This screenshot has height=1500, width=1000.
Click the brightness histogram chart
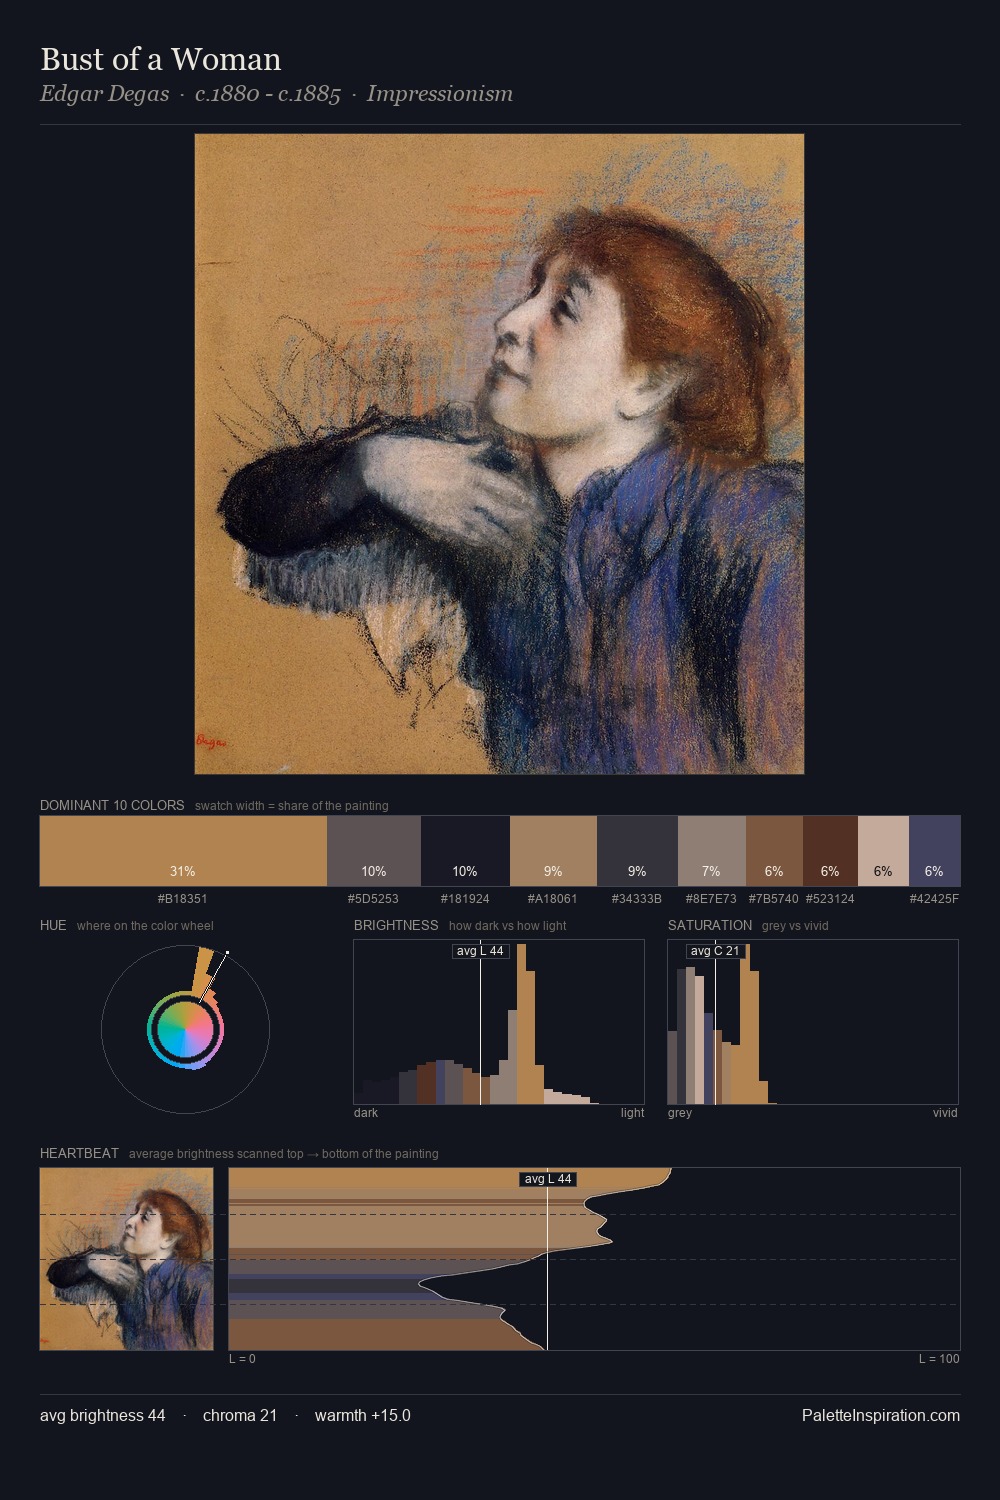click(499, 1022)
